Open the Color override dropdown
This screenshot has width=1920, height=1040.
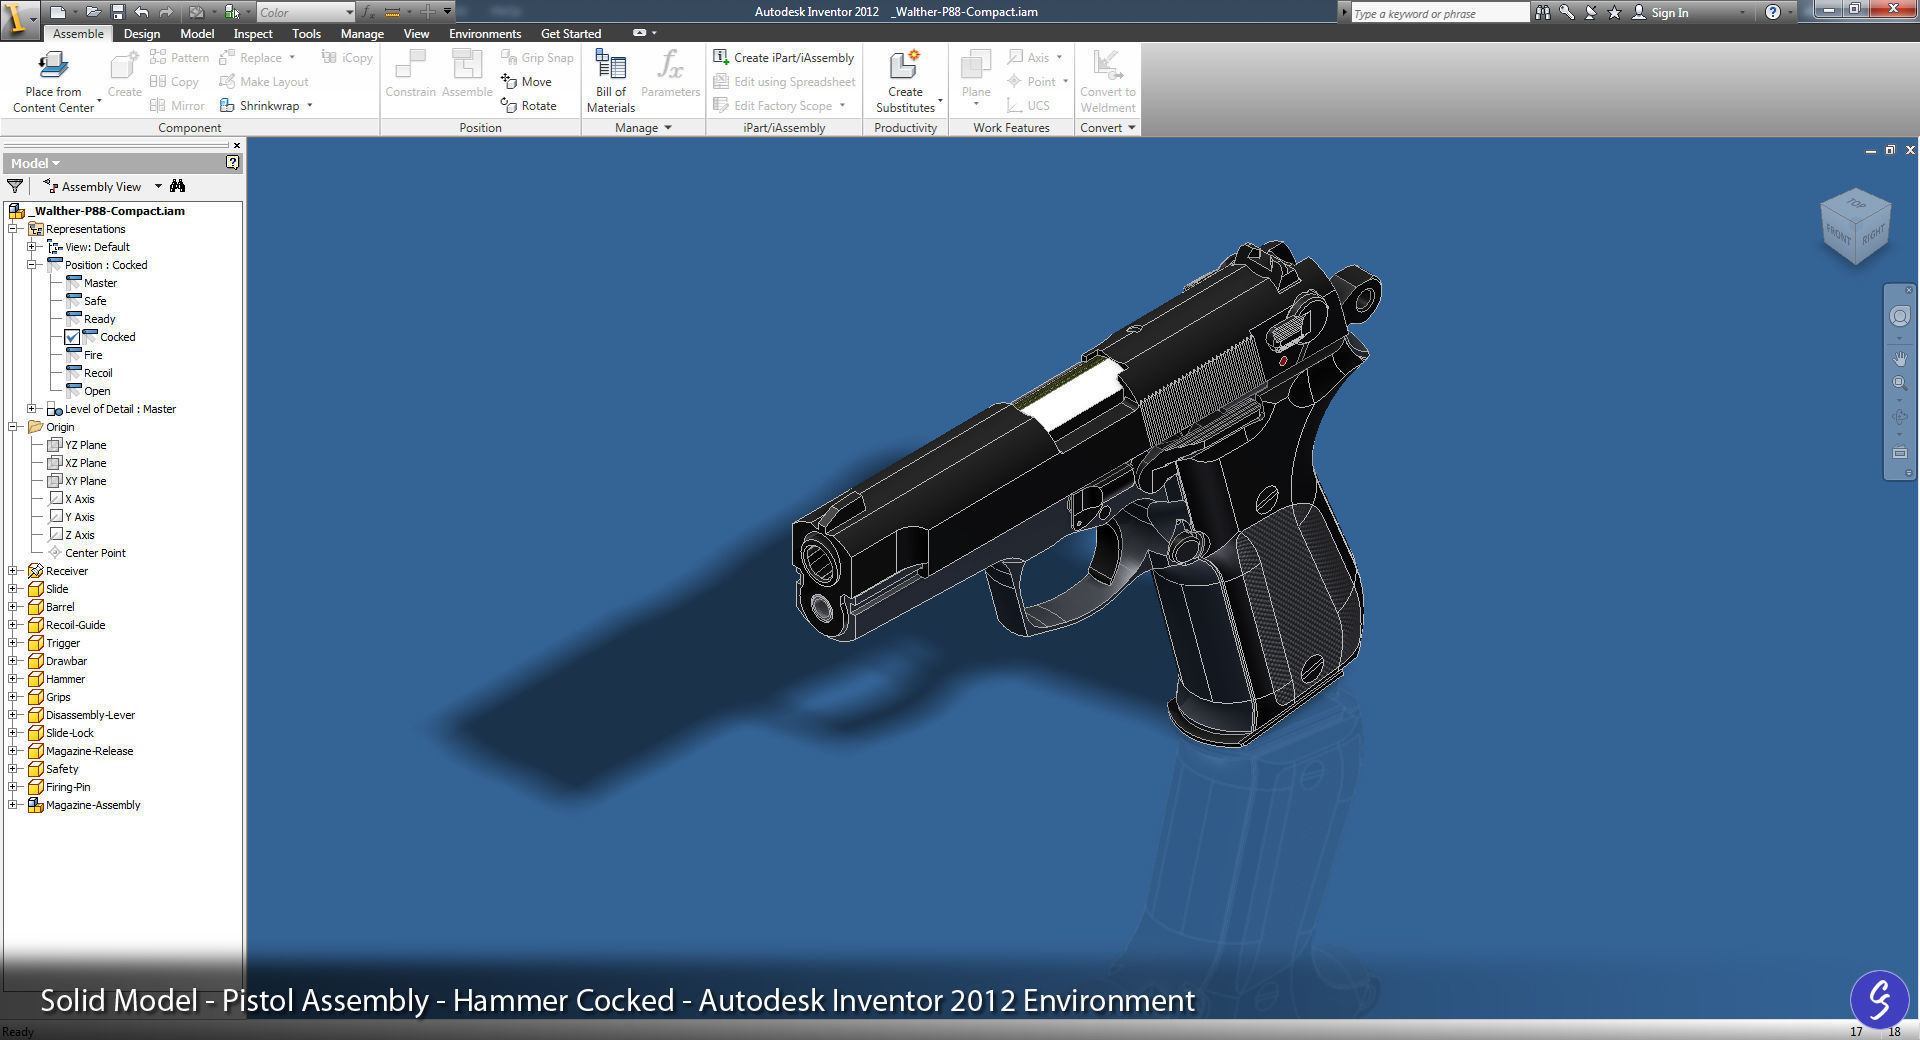[348, 12]
